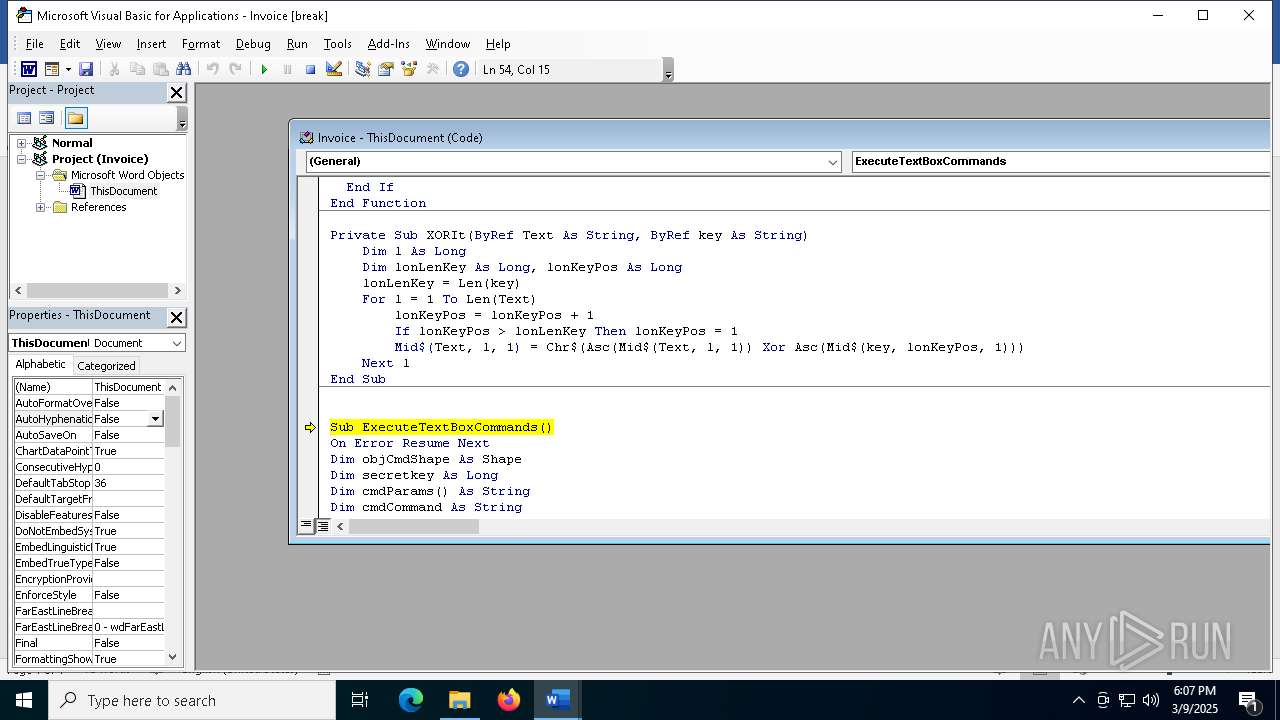Click the Break (pause) toolbar icon
1280x720 pixels.
point(287,69)
